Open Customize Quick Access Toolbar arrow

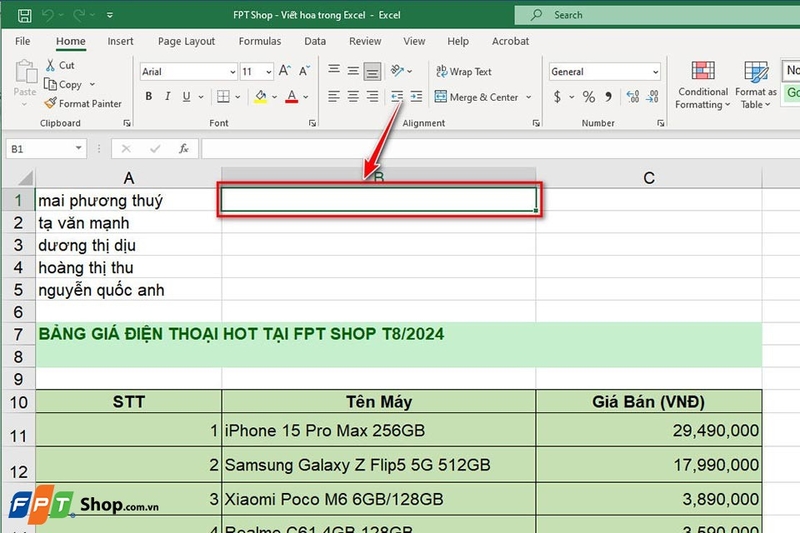pos(110,15)
